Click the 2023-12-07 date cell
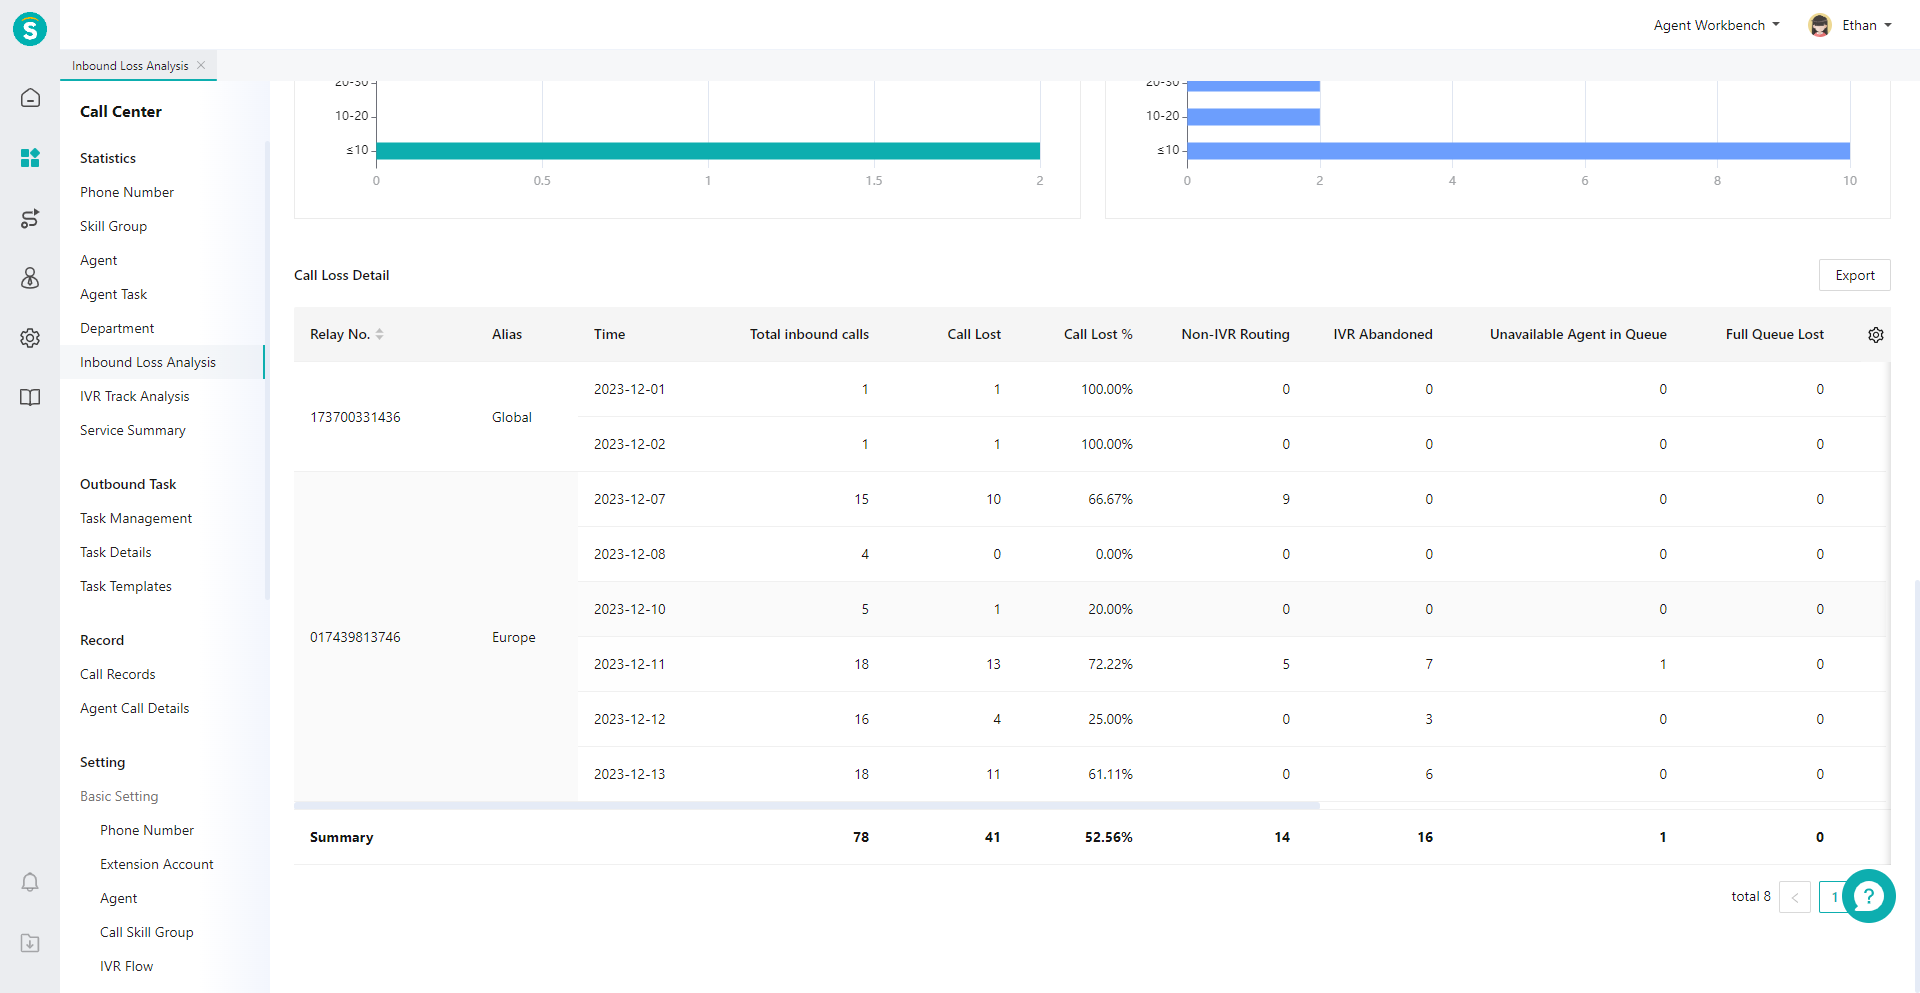1920x993 pixels. click(629, 499)
